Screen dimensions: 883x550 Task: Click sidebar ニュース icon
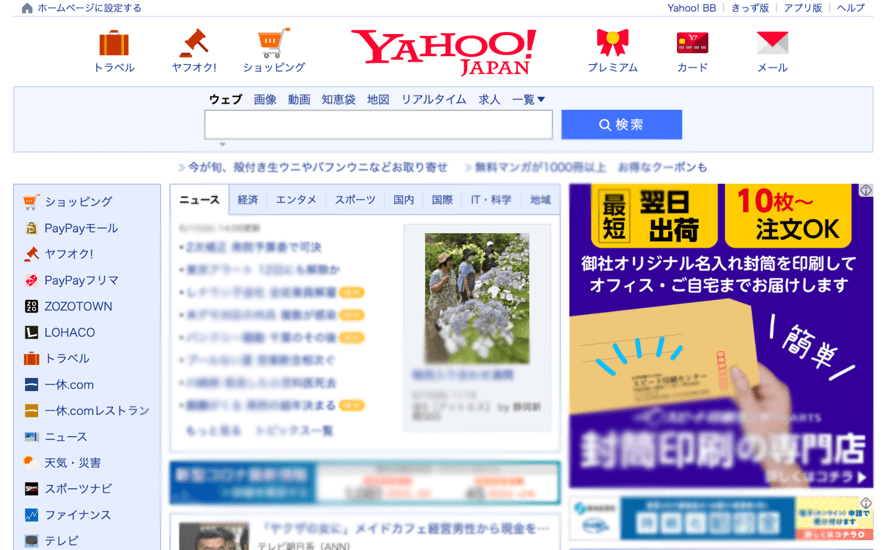pyautogui.click(x=31, y=437)
